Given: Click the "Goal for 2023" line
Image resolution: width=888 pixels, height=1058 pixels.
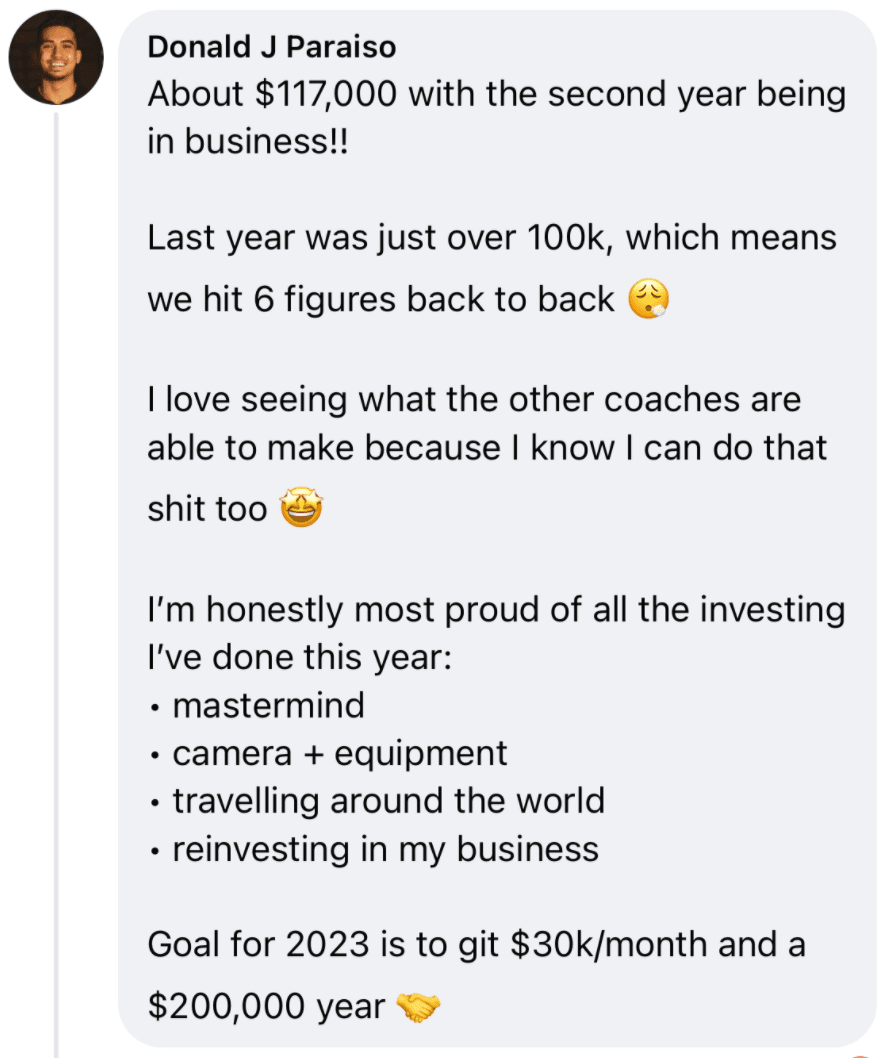Looking at the screenshot, I should [476, 944].
